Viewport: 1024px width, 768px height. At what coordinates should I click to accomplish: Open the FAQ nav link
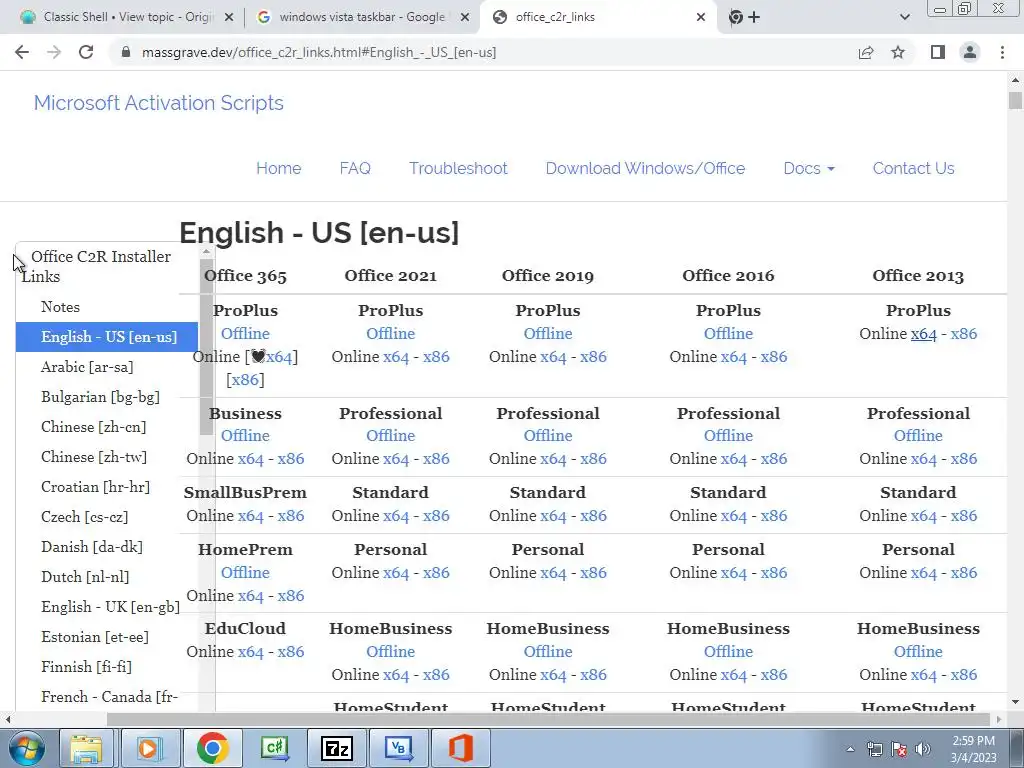pos(355,168)
